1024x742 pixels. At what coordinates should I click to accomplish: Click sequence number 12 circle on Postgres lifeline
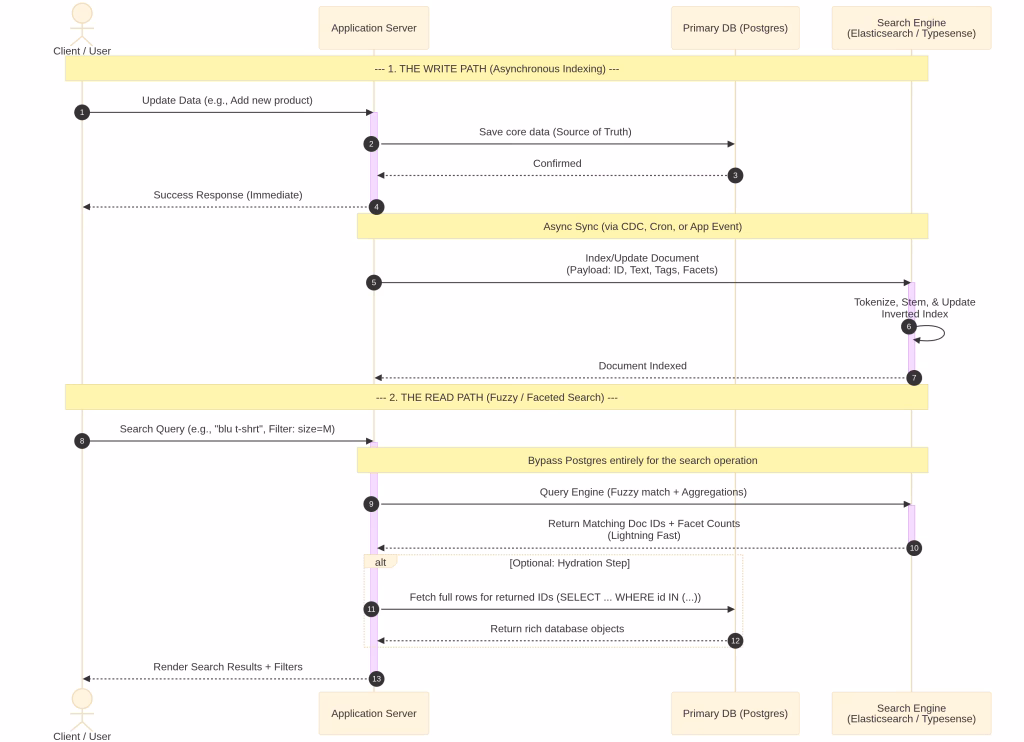[735, 641]
